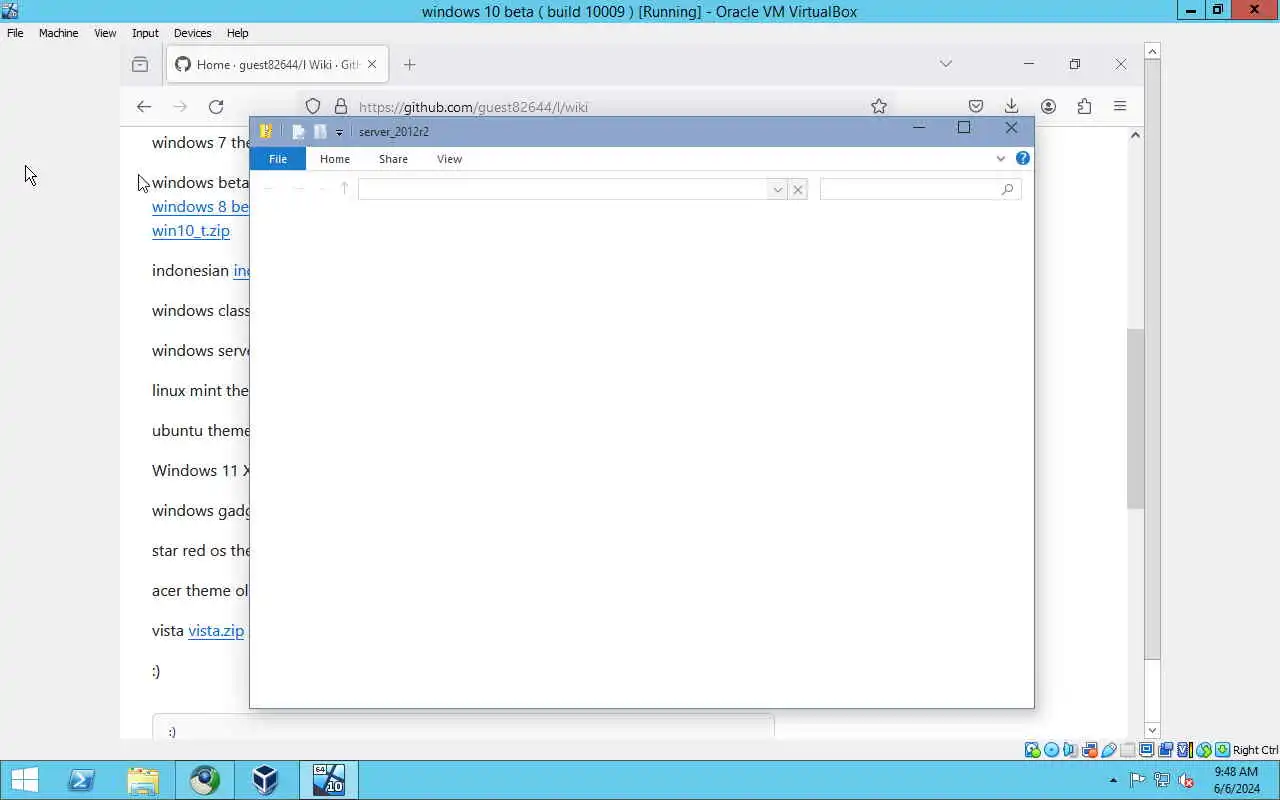
Task: Click the VirtualBox recording indicator
Action: click(x=1165, y=750)
